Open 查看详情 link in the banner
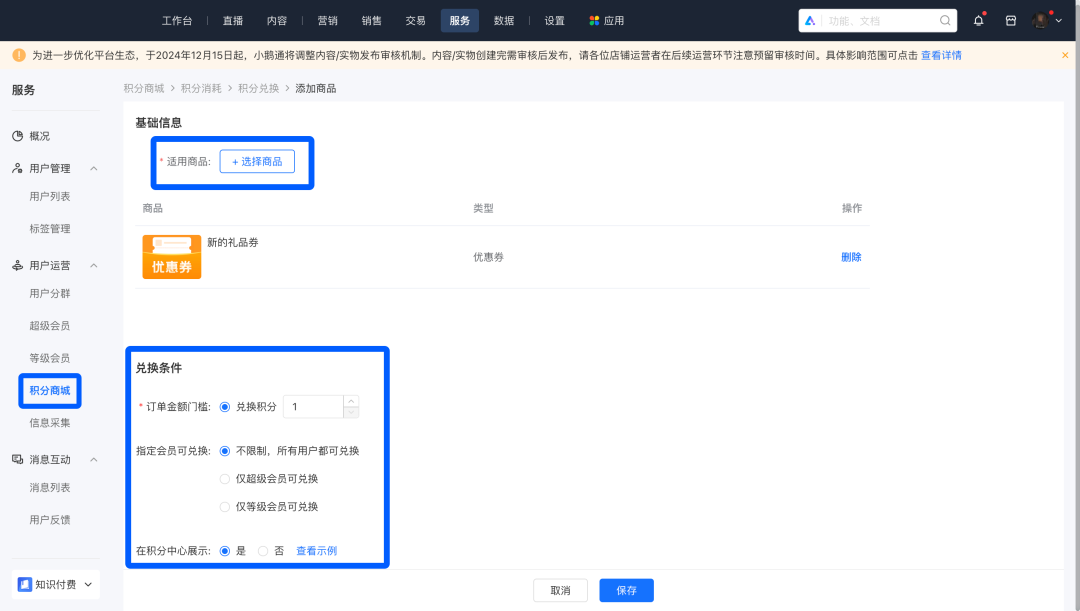Viewport: 1080px width, 611px height. pyautogui.click(x=941, y=55)
